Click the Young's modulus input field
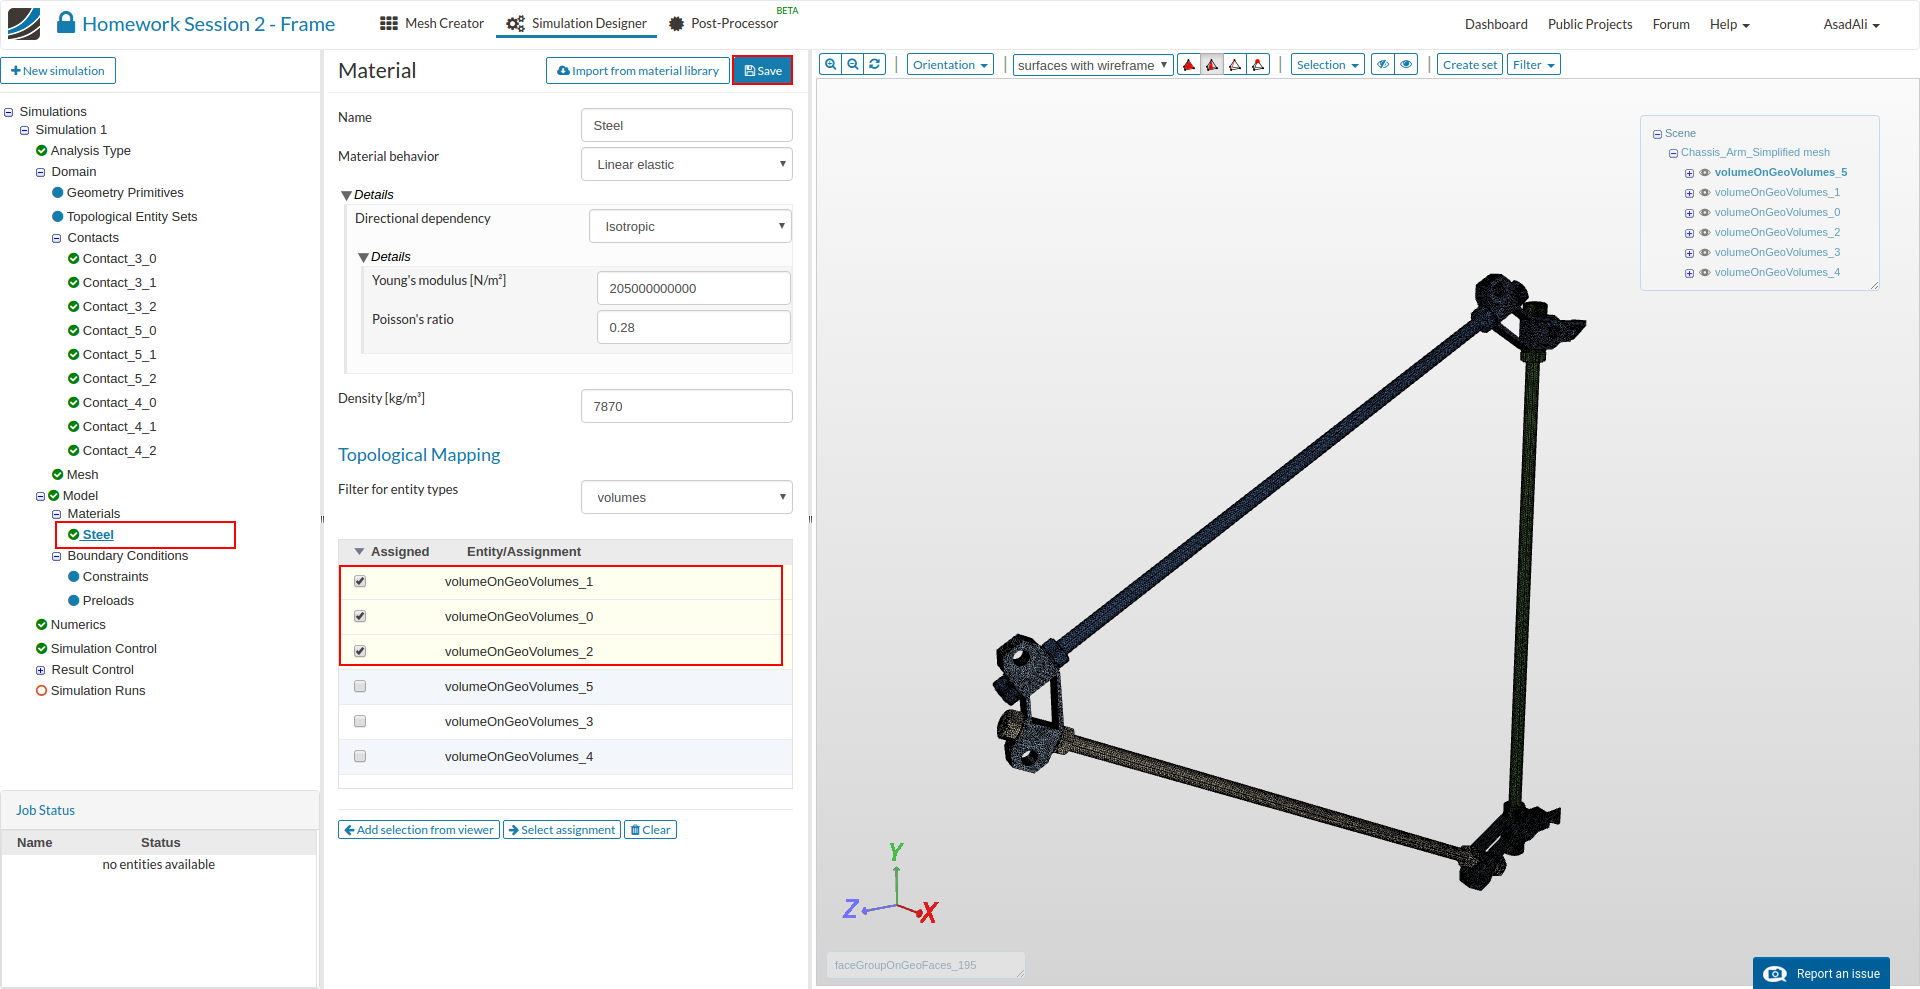 694,288
